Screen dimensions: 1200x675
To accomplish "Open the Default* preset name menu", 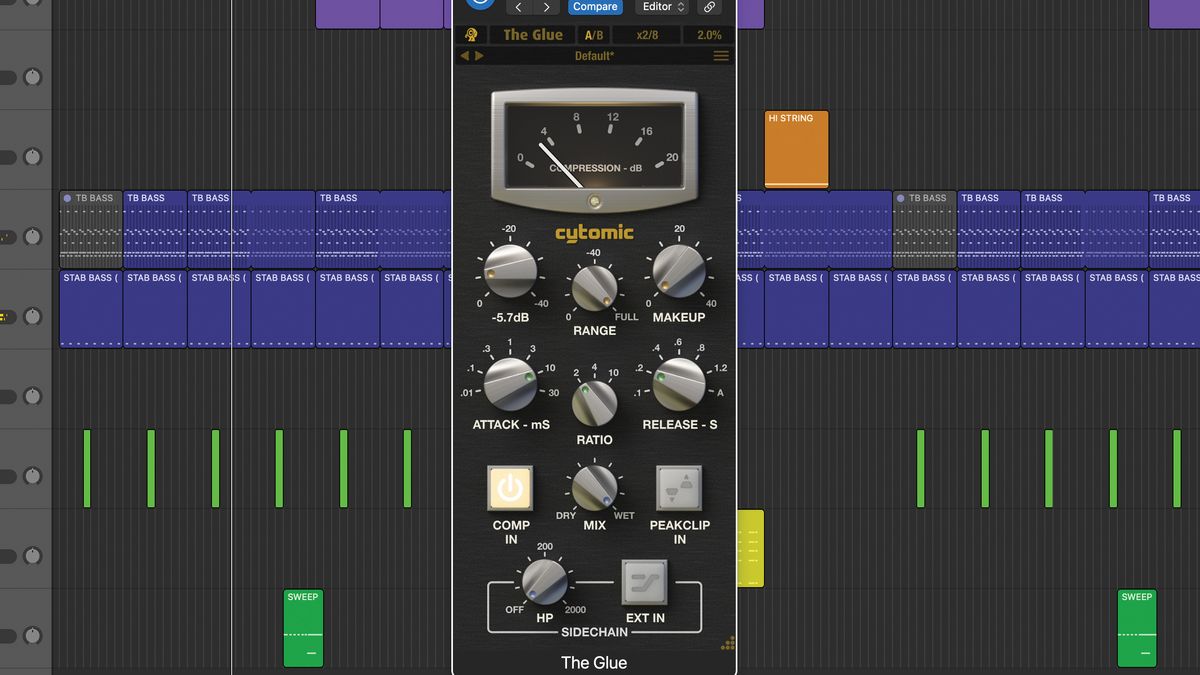I will pyautogui.click(x=594, y=56).
